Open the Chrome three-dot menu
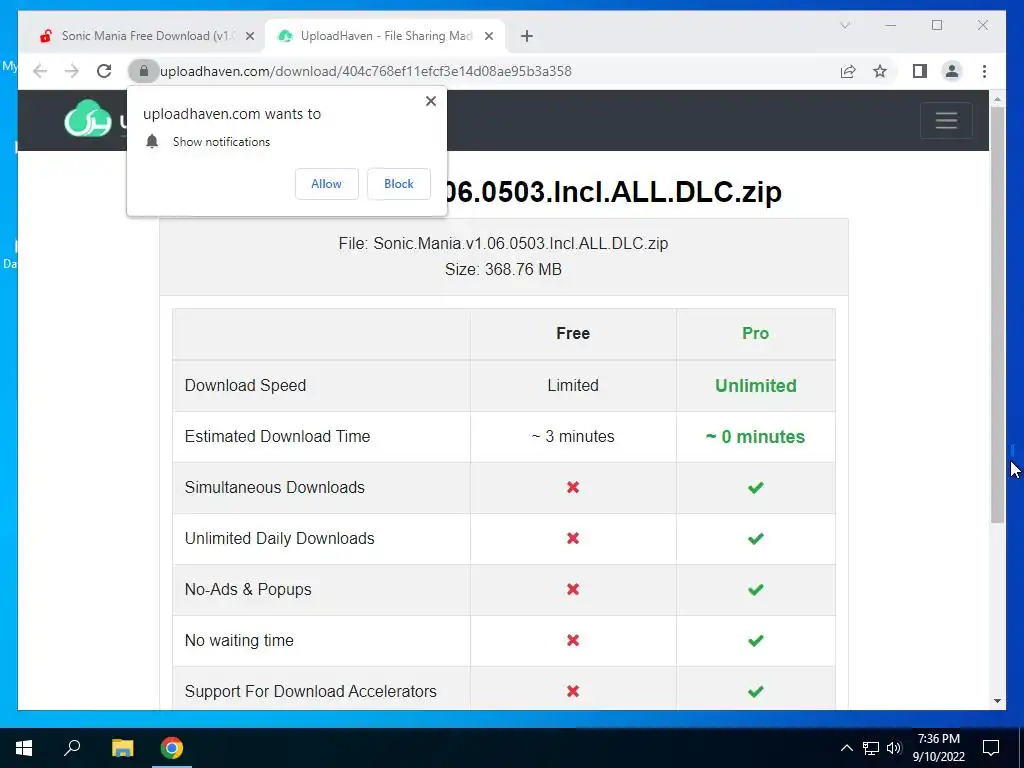Viewport: 1024px width, 768px height. tap(984, 71)
